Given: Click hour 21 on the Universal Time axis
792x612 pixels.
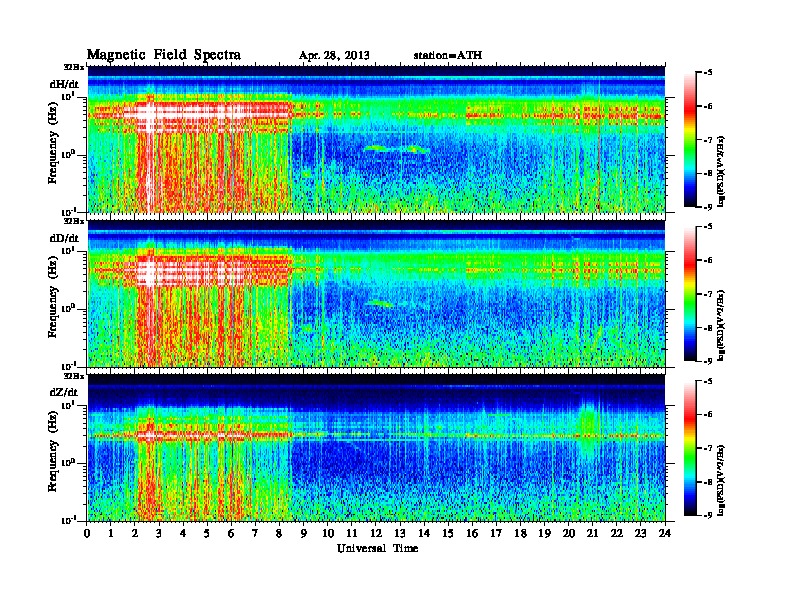Looking at the screenshot, I should coord(592,533).
